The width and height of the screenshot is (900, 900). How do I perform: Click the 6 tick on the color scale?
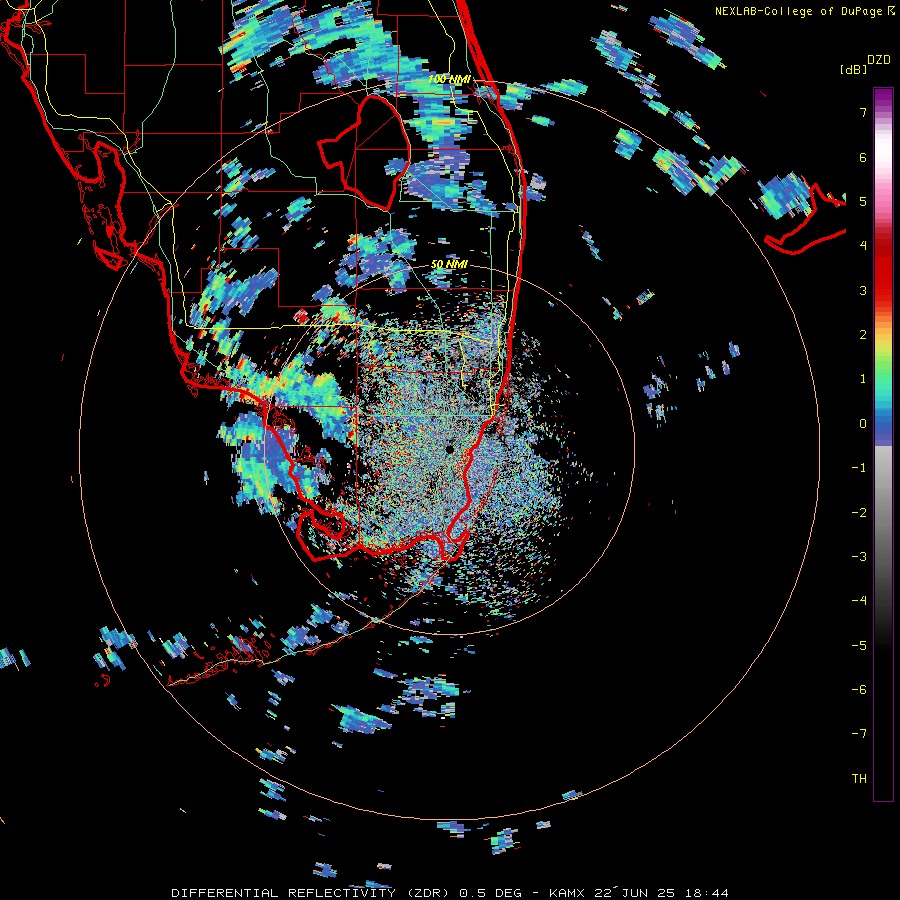(863, 157)
